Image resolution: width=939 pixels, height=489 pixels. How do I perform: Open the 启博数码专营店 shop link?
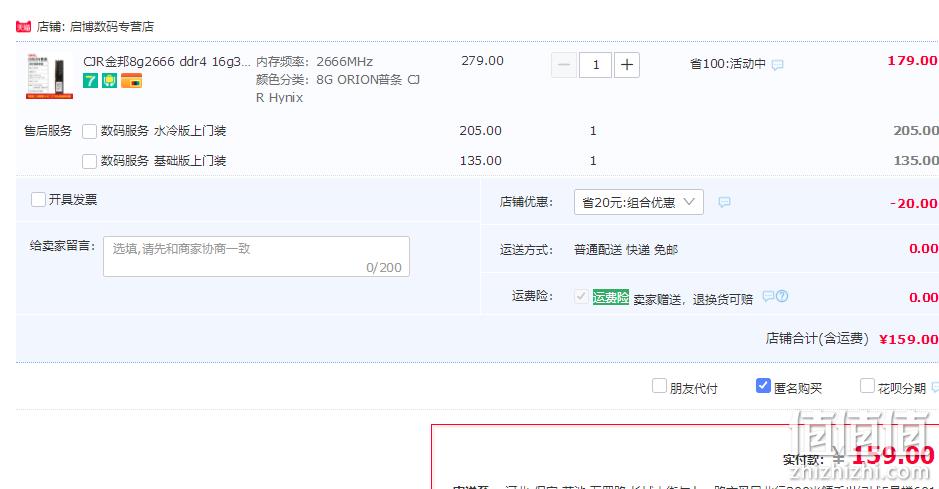pos(111,27)
